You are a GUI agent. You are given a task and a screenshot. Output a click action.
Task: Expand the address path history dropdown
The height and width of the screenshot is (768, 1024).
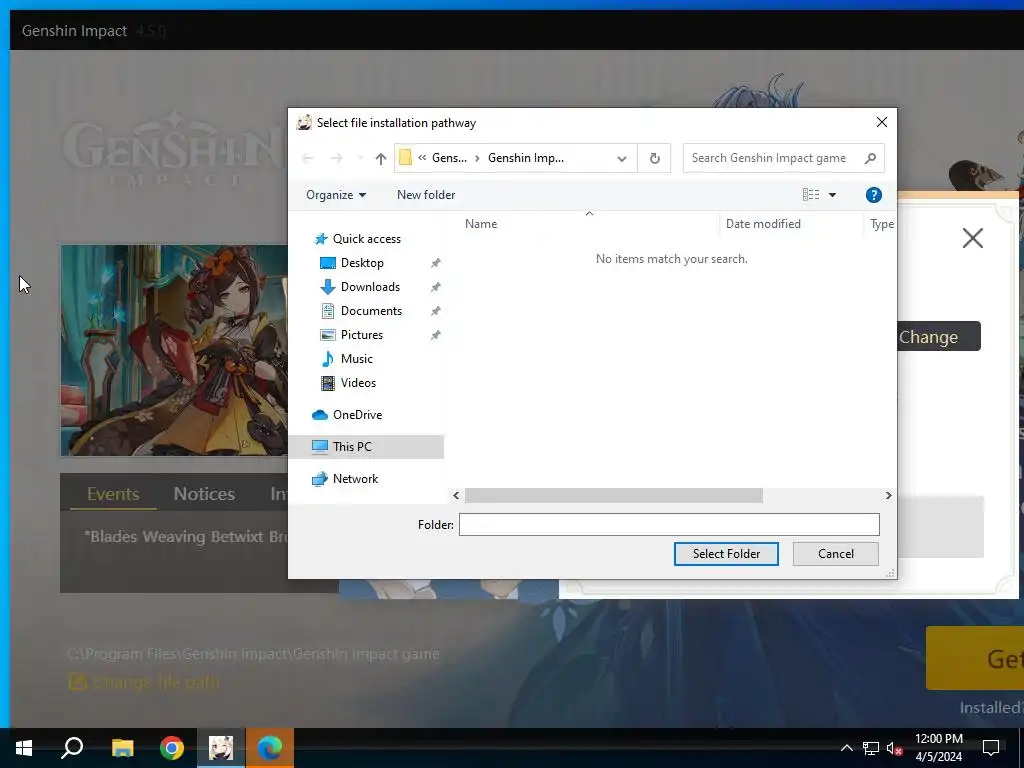tap(622, 158)
